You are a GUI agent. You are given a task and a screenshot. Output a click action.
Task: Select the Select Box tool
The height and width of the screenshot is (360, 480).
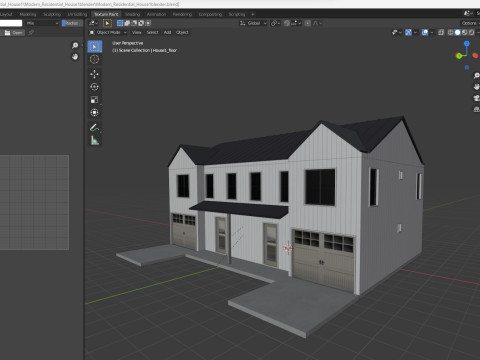pyautogui.click(x=95, y=47)
